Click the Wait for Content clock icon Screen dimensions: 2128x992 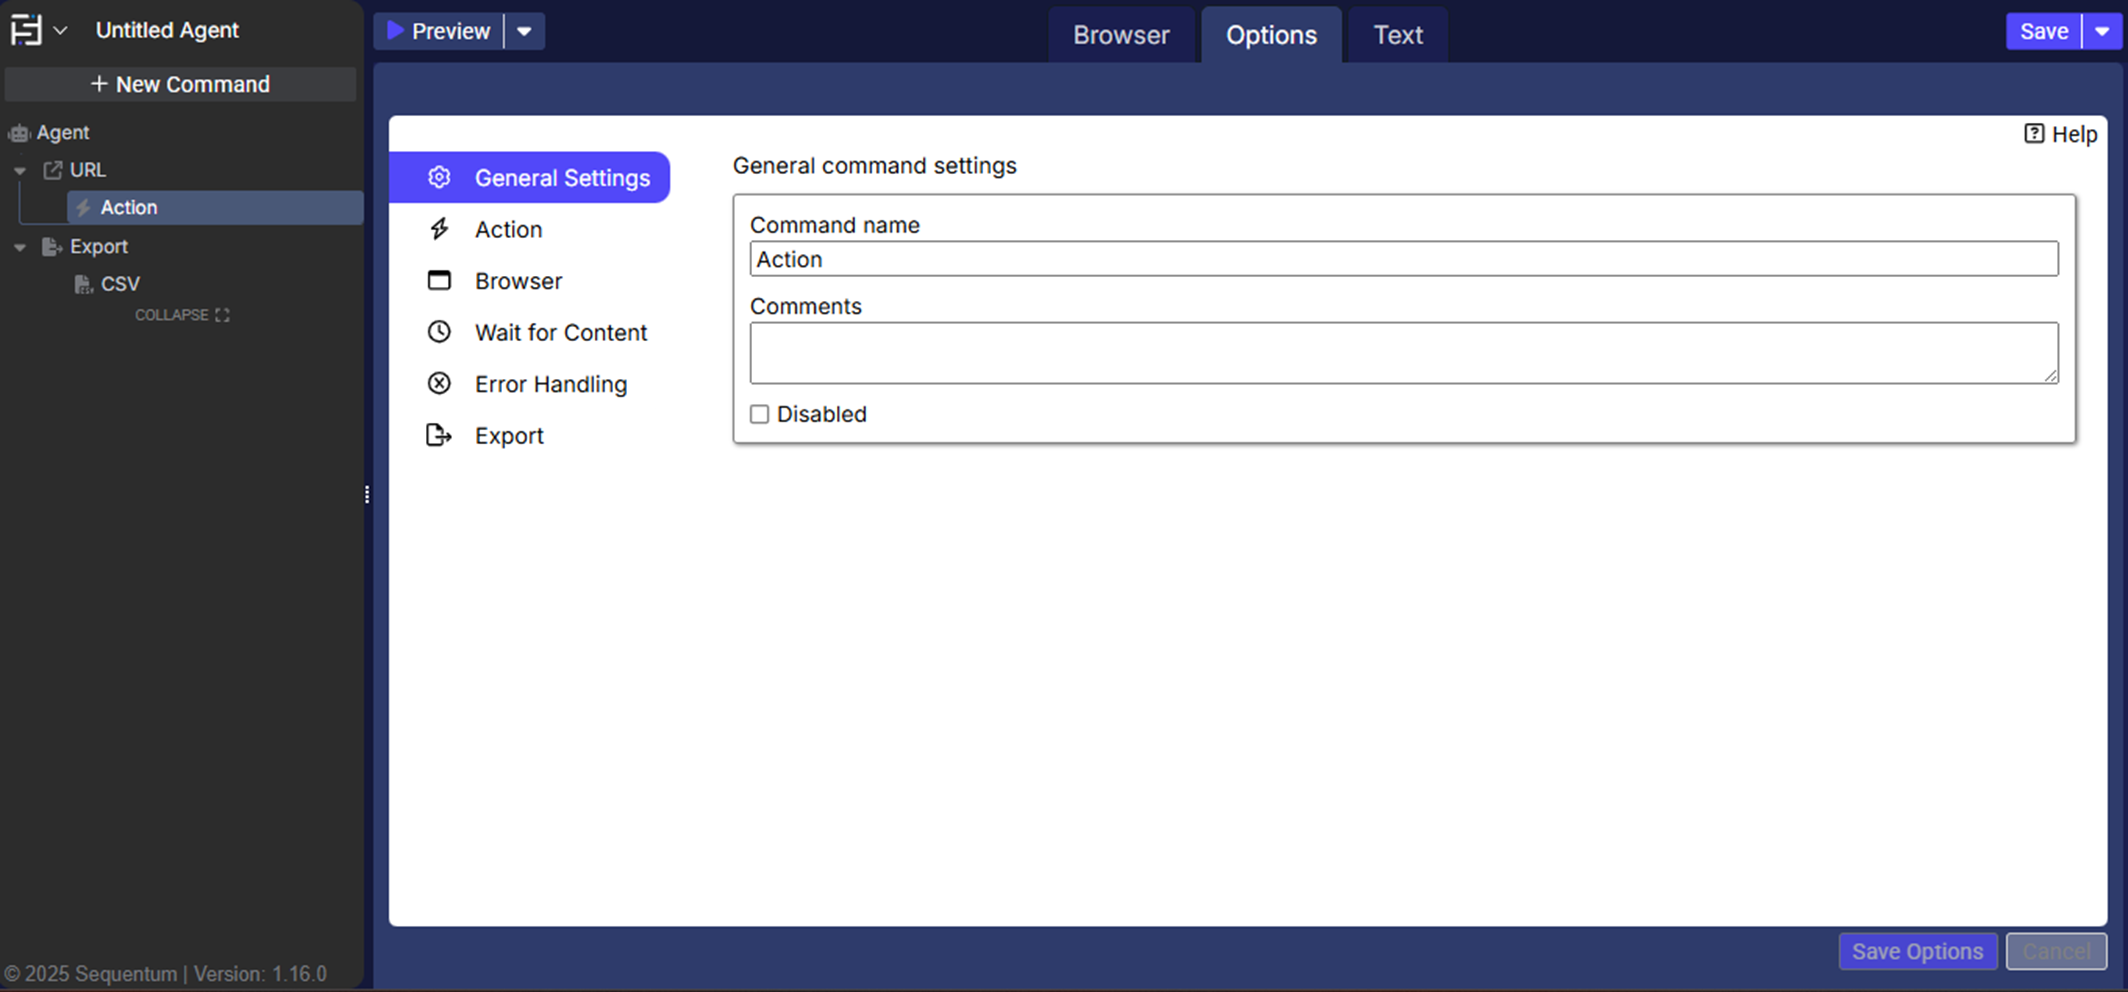click(x=439, y=332)
